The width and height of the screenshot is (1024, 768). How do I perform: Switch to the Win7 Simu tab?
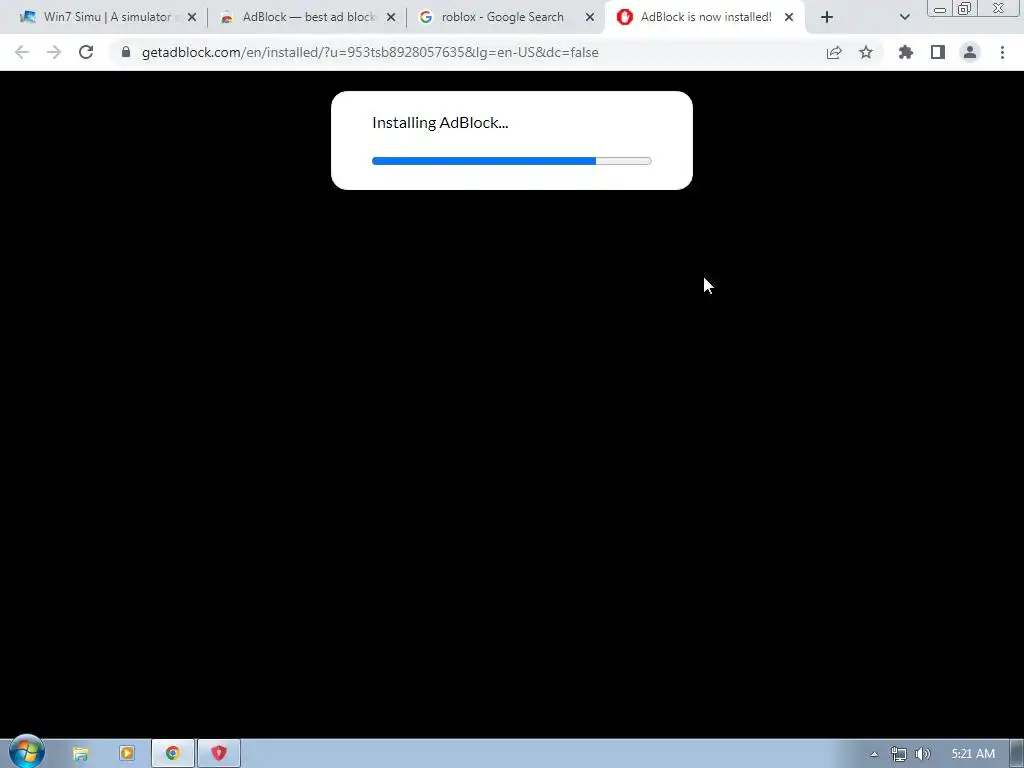107,17
